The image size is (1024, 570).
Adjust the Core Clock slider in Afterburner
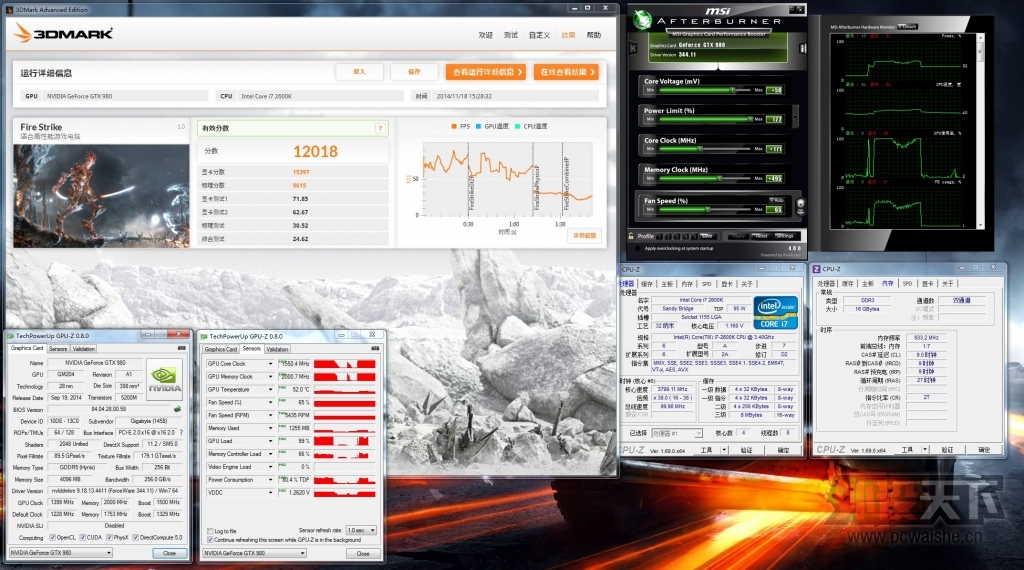(702, 149)
